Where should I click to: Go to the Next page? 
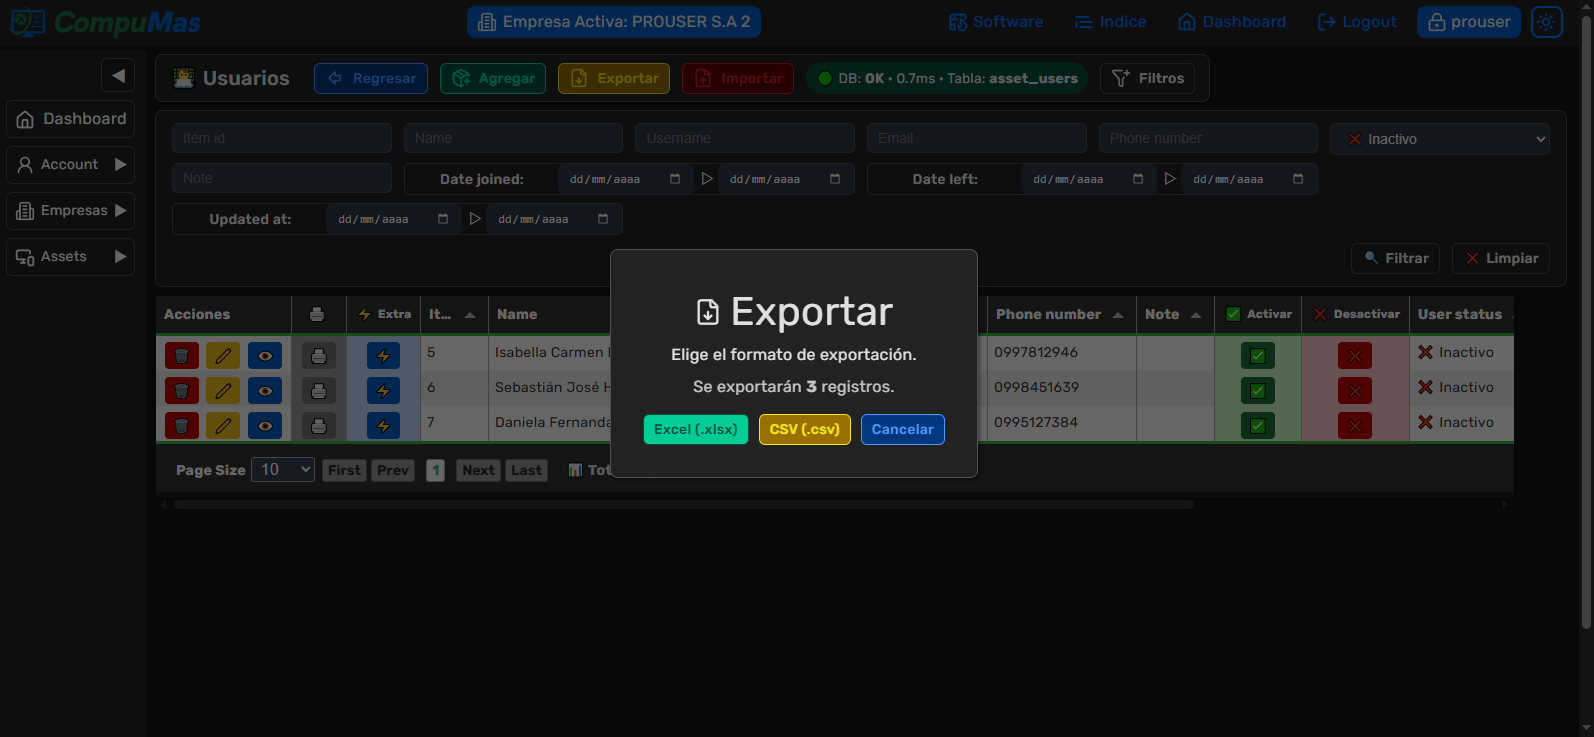tap(478, 470)
